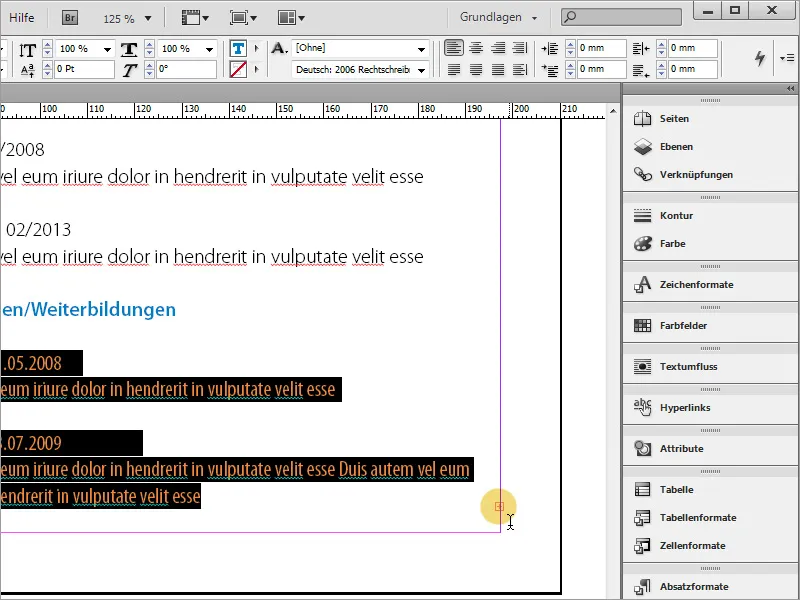
Task: Open the [Ohne] character style dropdown
Action: coord(421,49)
